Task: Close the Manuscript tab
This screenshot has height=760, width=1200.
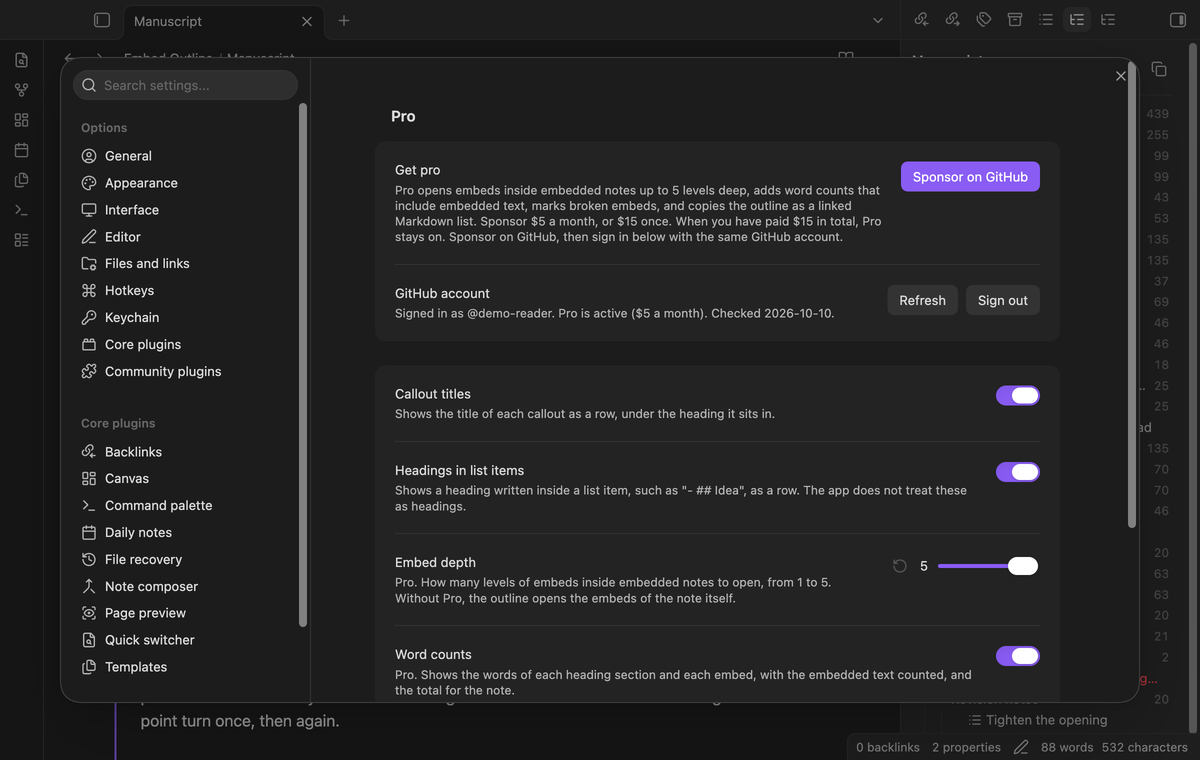Action: 307,21
